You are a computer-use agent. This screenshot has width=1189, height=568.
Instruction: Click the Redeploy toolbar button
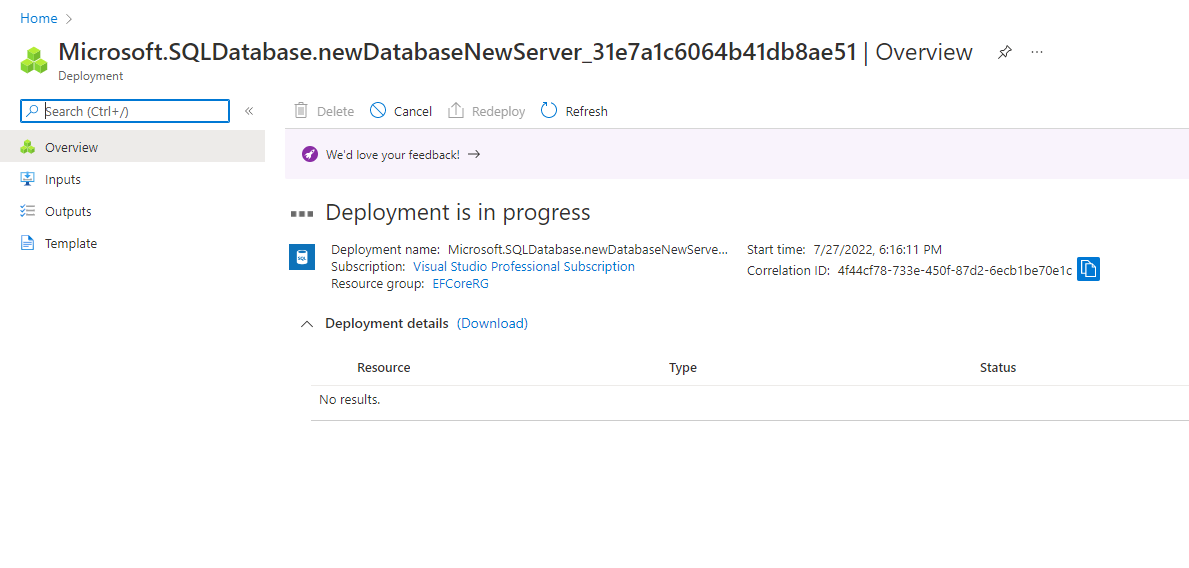pyautogui.click(x=486, y=111)
